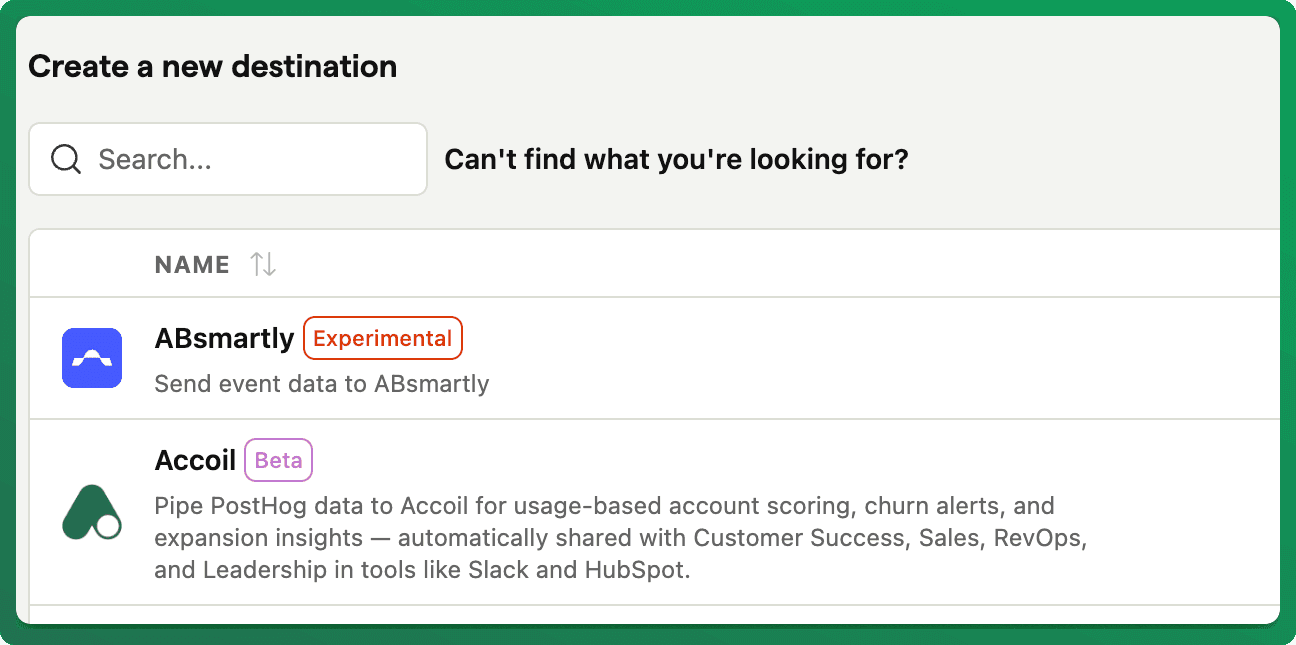This screenshot has height=645, width=1296.
Task: Sort the table by the NAME column header
Action: tap(192, 264)
